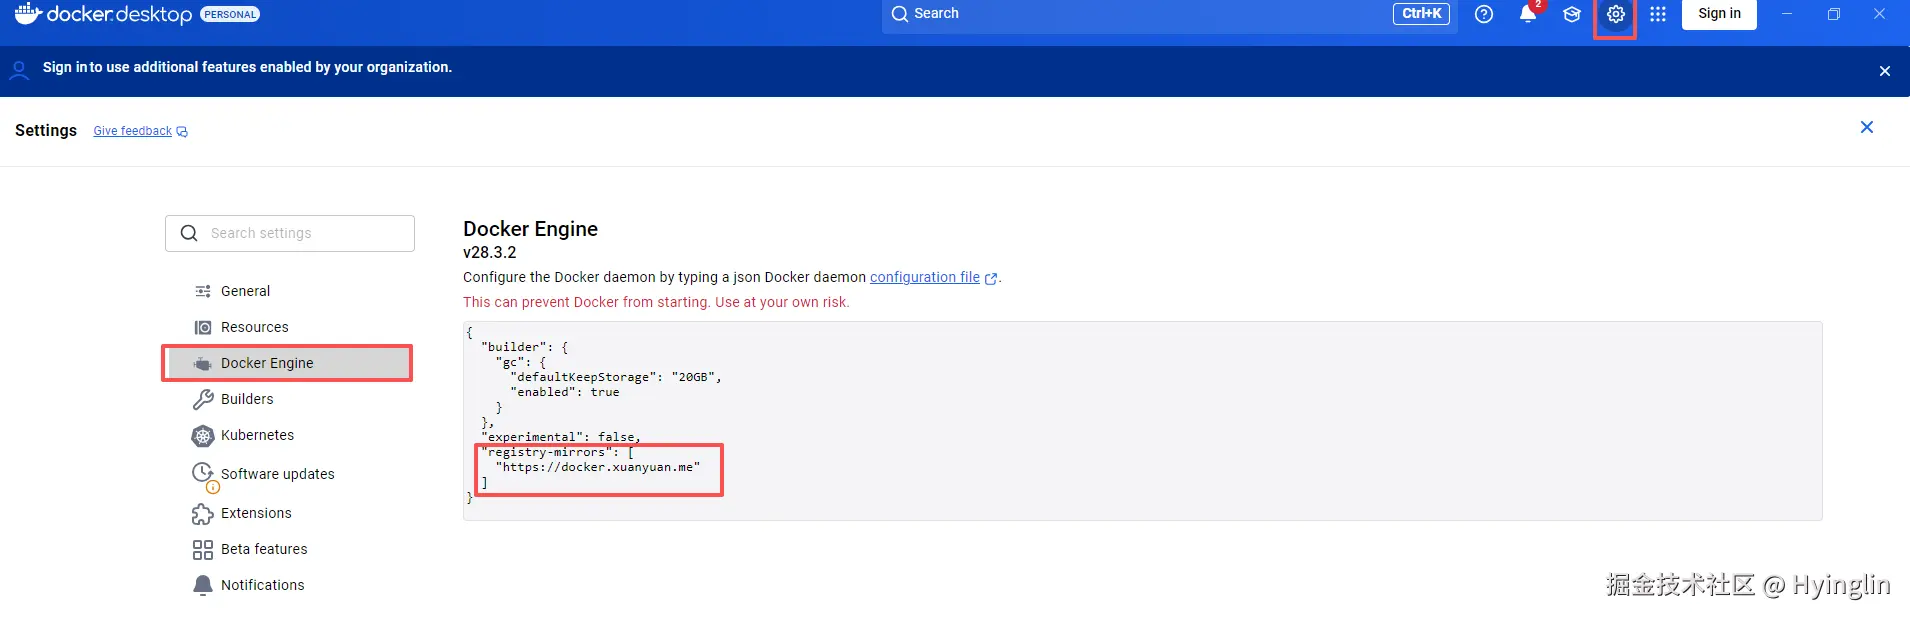The height and width of the screenshot is (619, 1910).
Task: Click the Extensions puzzle piece icon
Action: click(203, 514)
